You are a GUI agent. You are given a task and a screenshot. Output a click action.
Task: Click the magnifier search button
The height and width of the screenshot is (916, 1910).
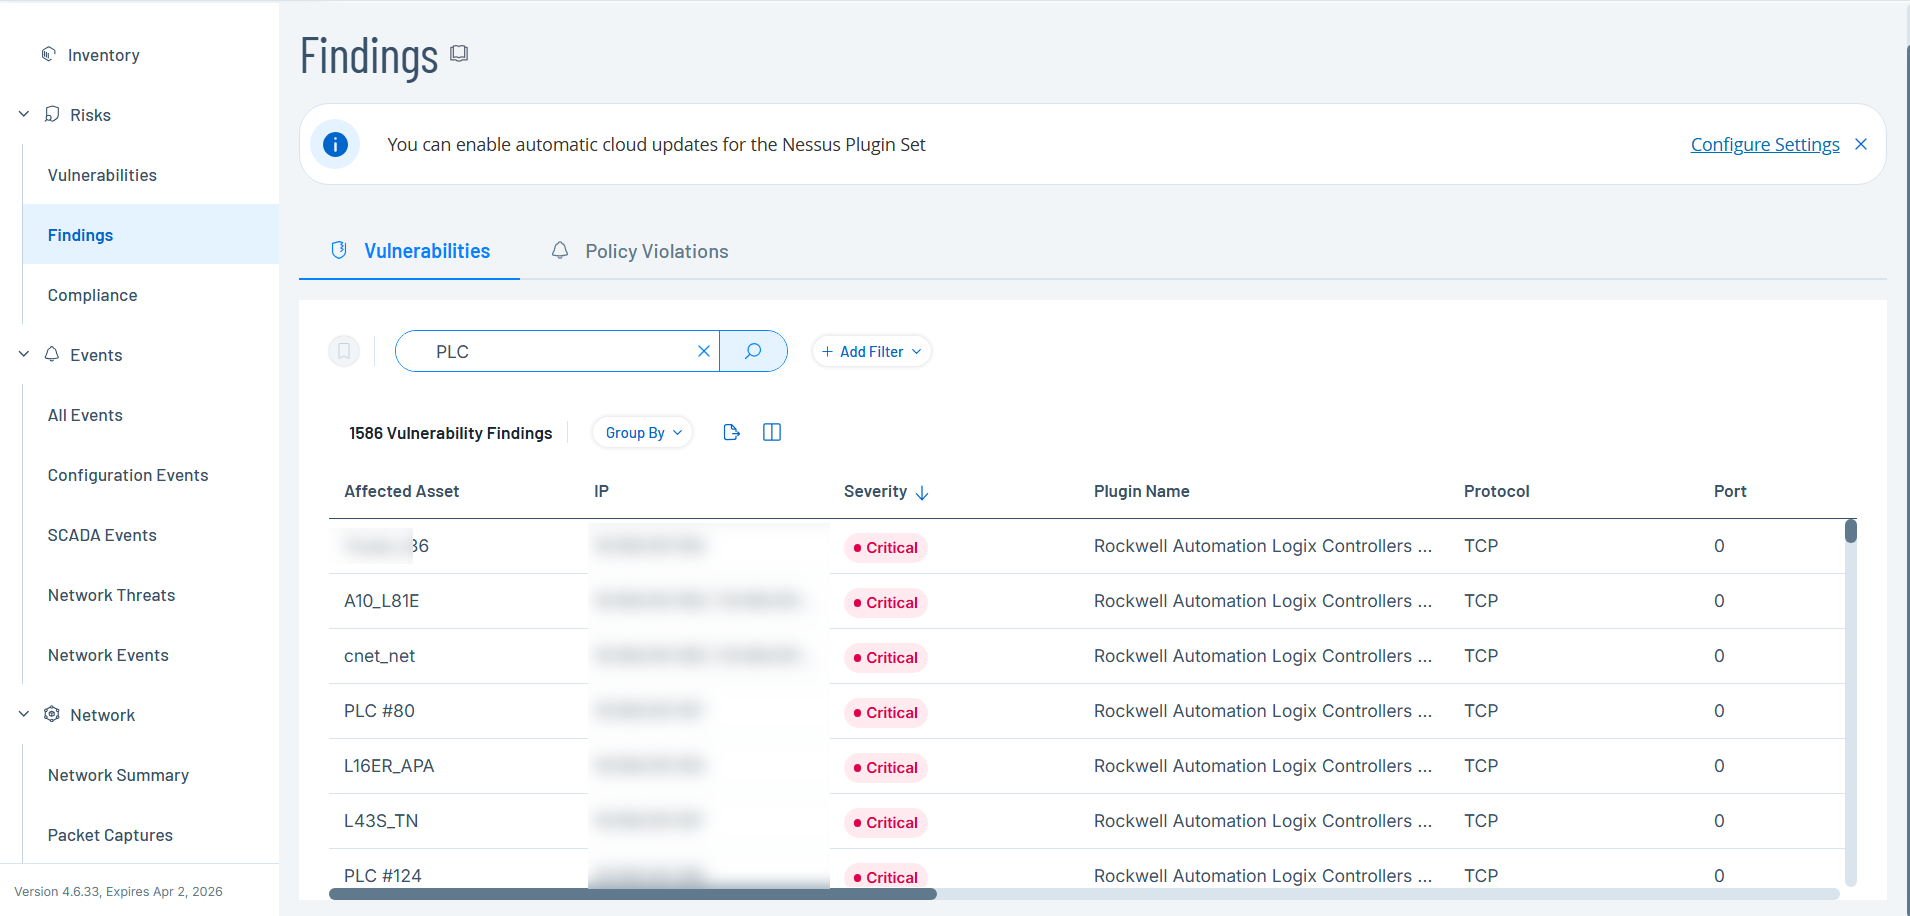click(x=753, y=351)
